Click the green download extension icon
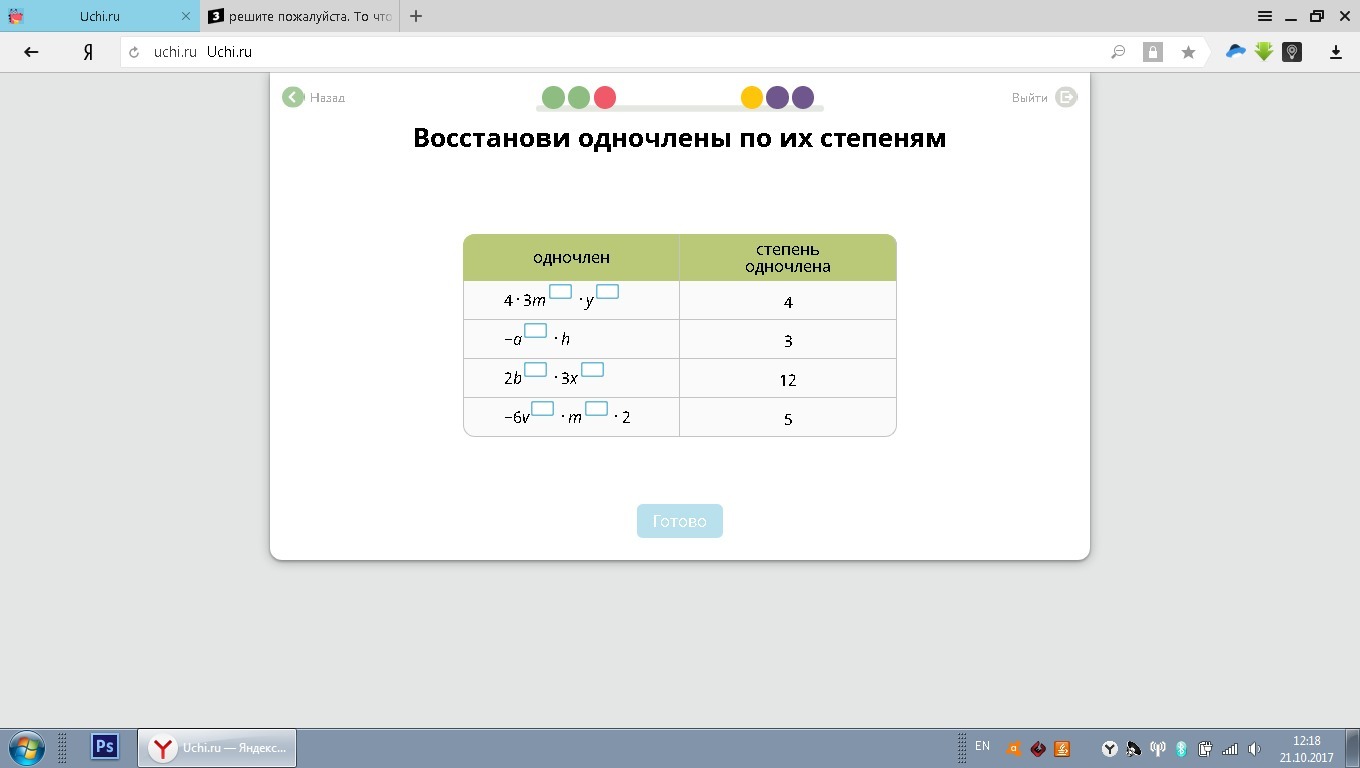 click(1264, 52)
